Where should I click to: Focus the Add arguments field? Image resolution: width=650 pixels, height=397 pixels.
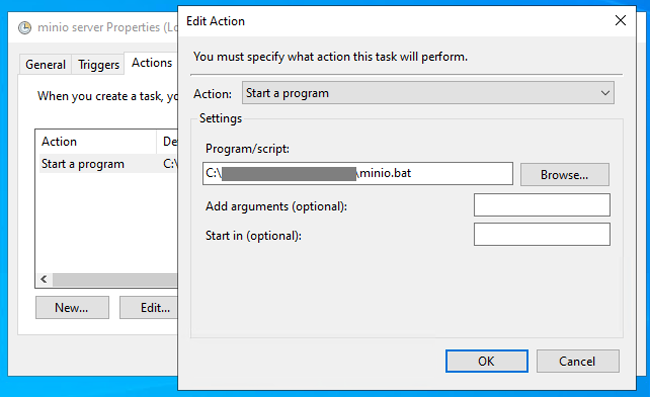(x=542, y=205)
